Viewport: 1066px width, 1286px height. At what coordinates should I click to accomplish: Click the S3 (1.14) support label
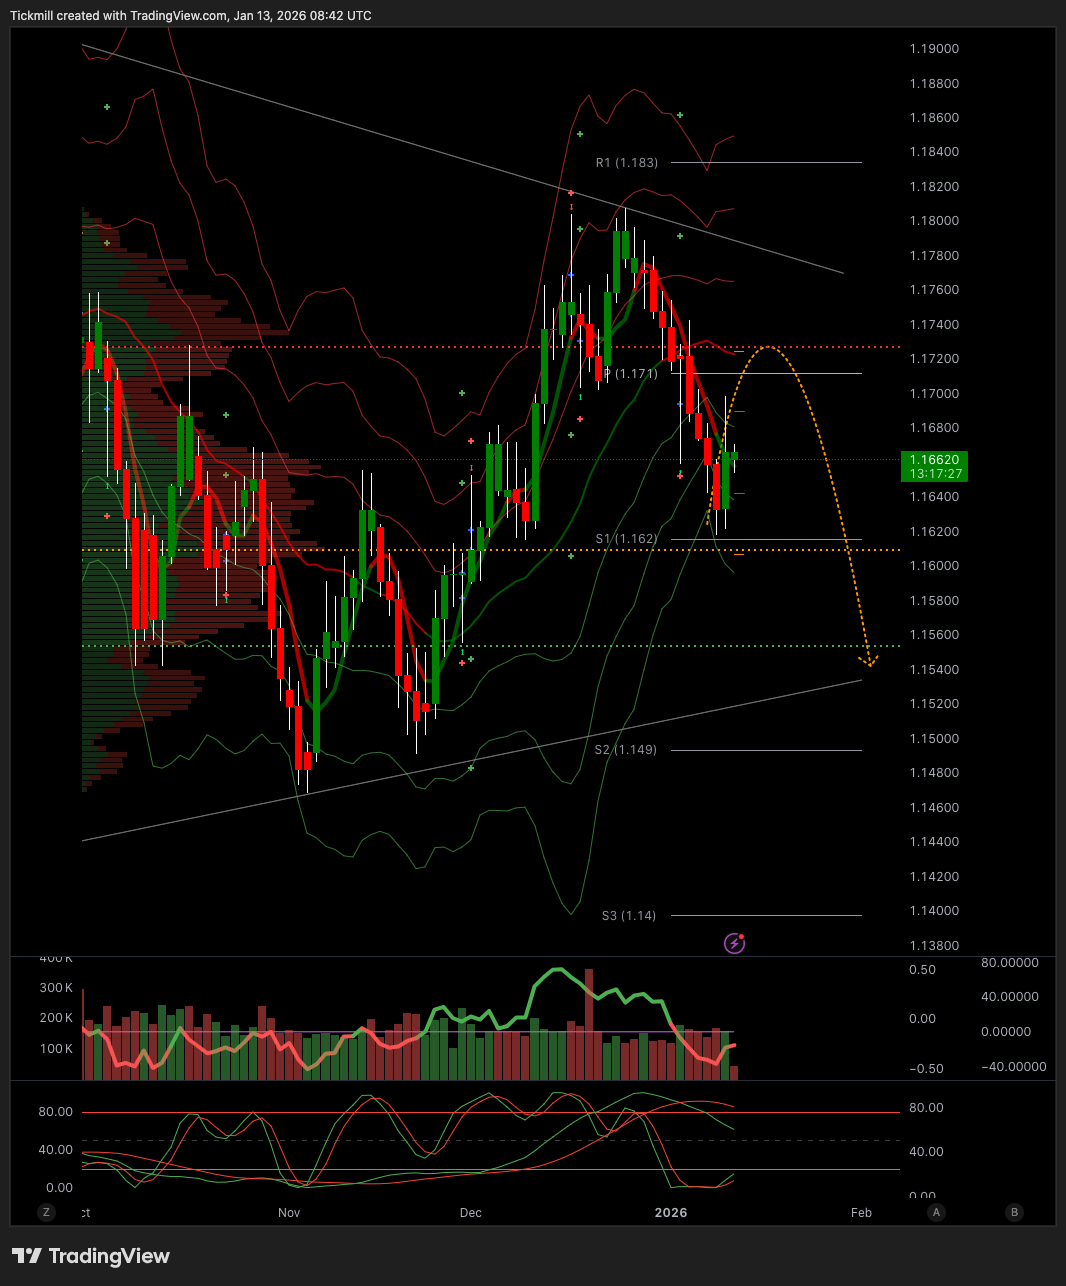[x=628, y=915]
